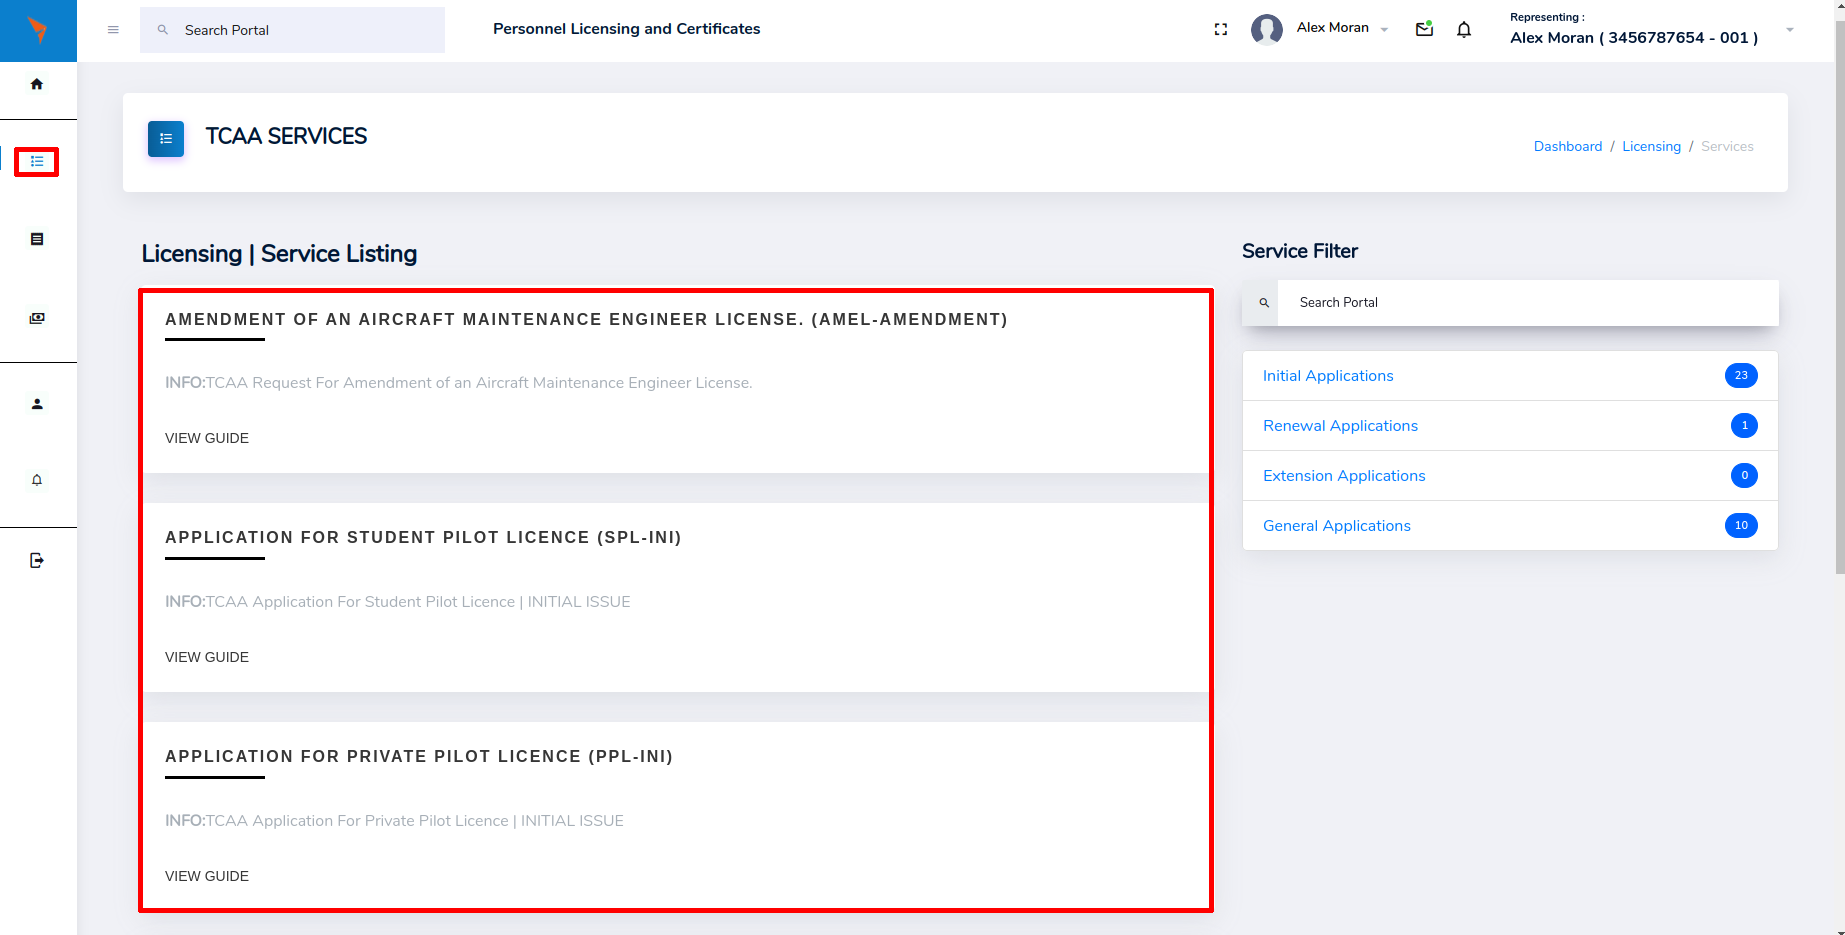The image size is (1845, 935).
Task: Toggle fullscreen mode icon
Action: [1221, 29]
